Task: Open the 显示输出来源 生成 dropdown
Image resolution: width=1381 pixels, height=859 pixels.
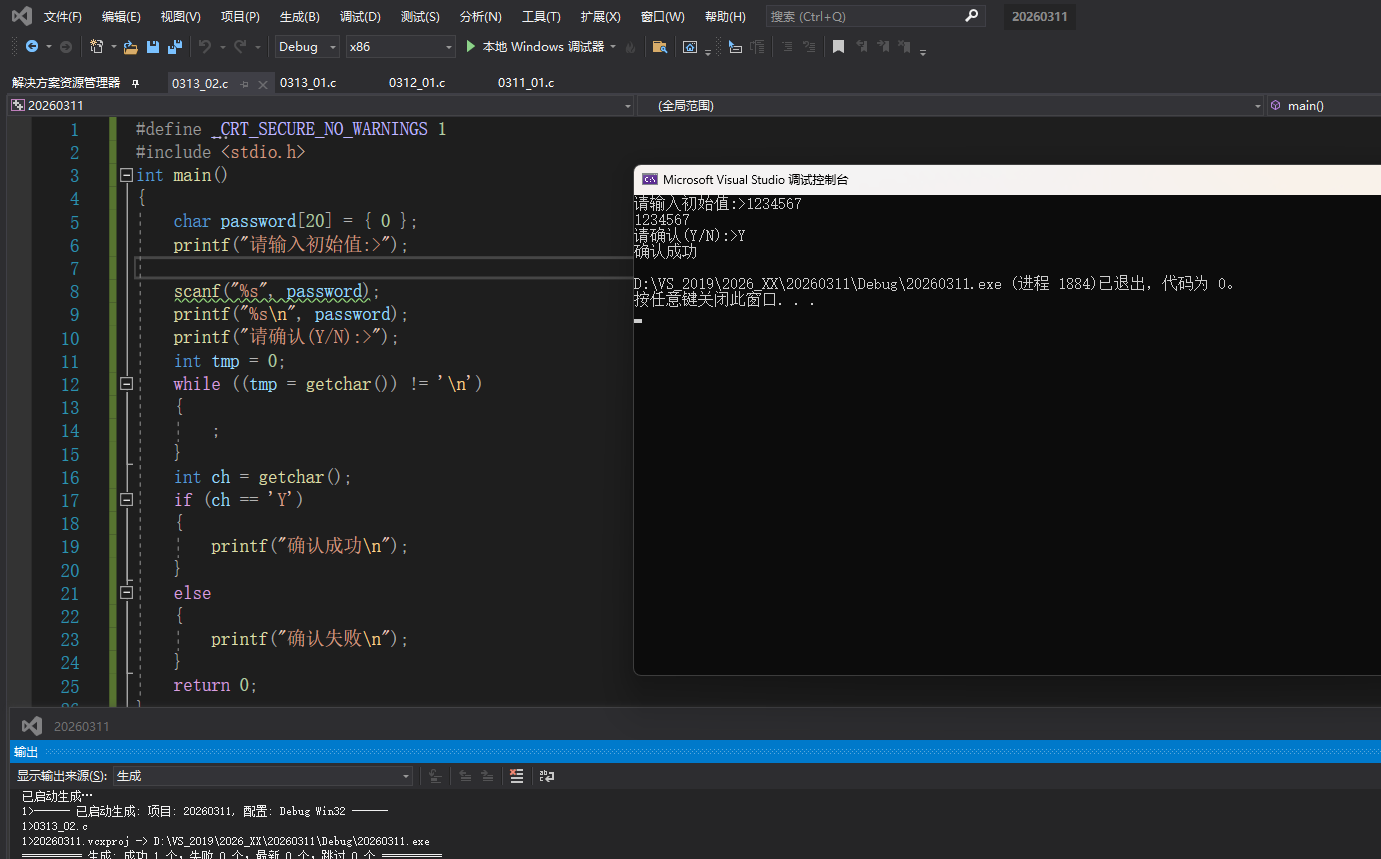Action: pos(263,776)
